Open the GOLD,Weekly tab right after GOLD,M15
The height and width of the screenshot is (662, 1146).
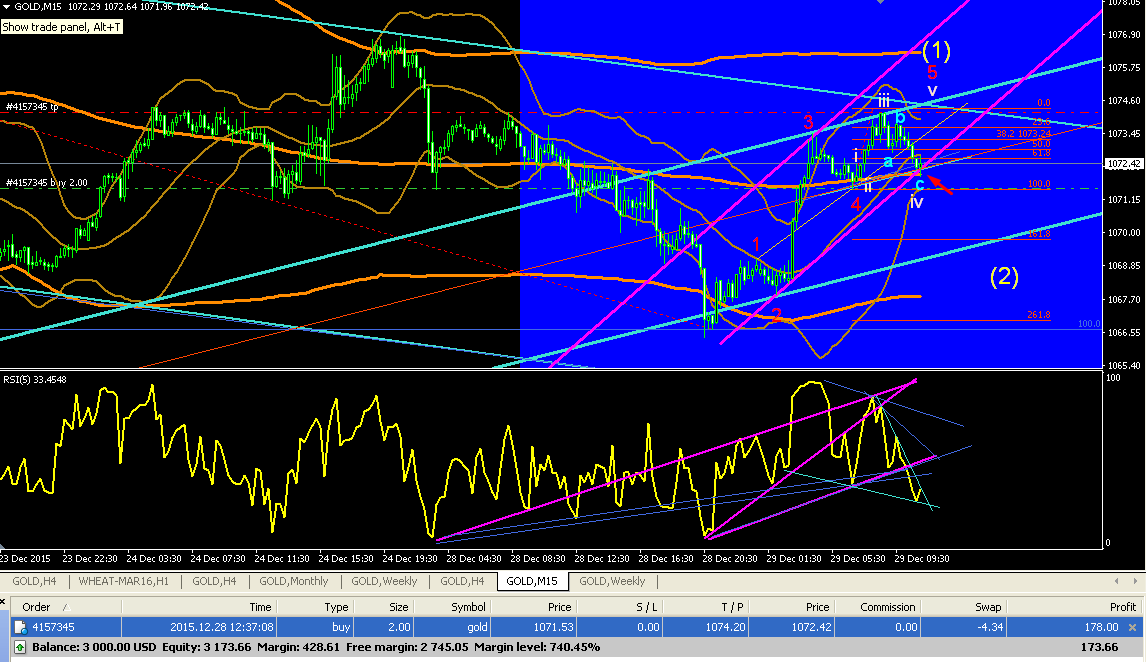coord(612,581)
